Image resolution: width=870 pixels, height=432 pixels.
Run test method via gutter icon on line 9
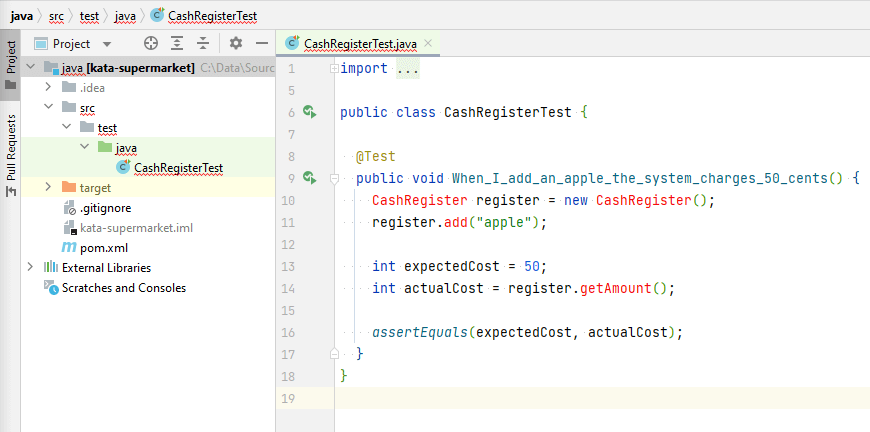tap(309, 178)
